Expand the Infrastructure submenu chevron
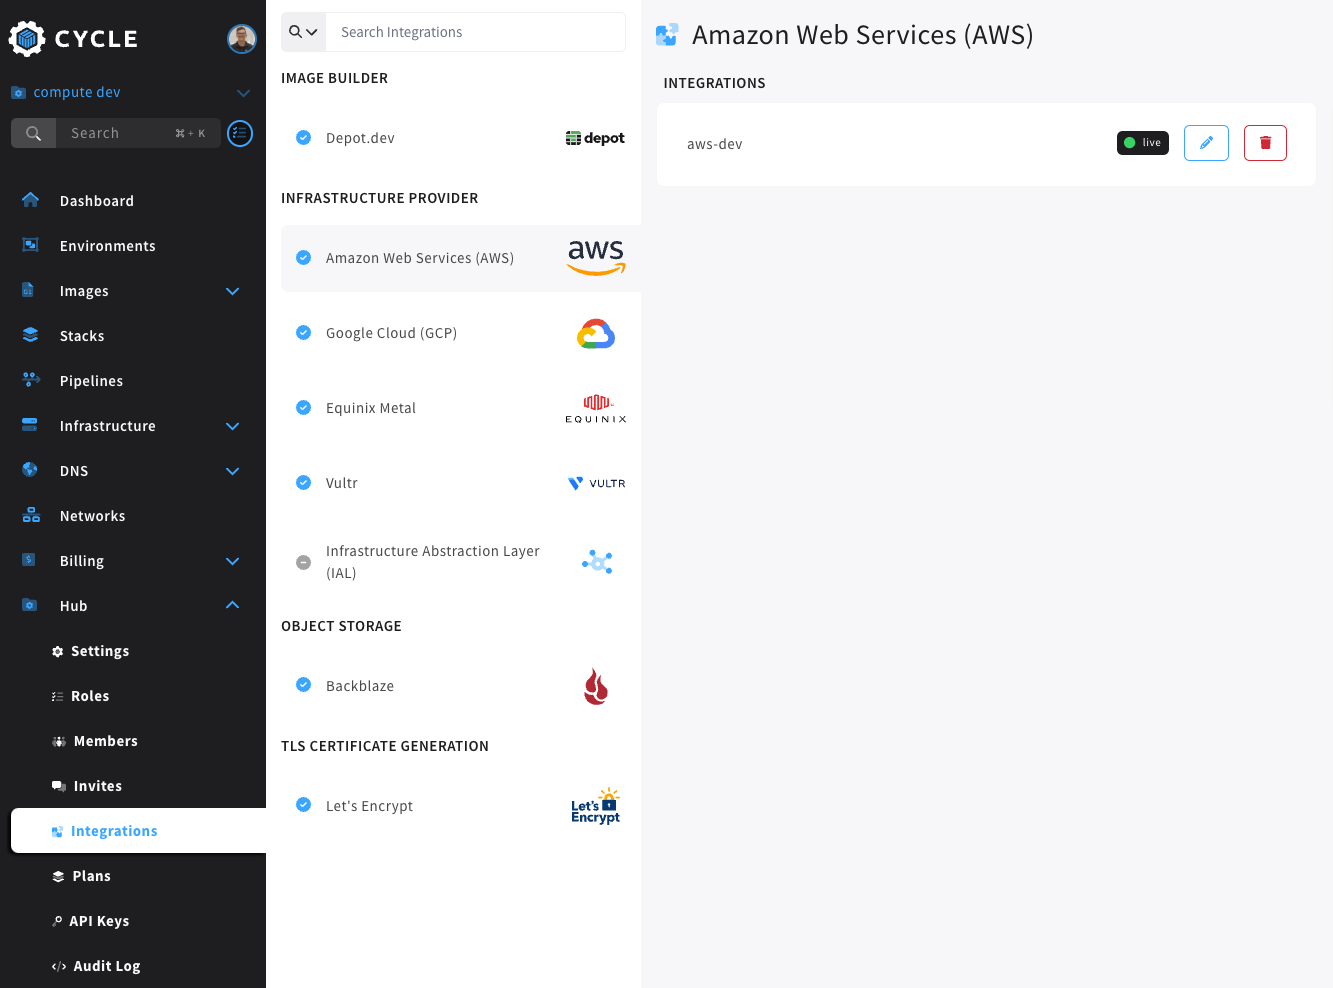Image resolution: width=1333 pixels, height=988 pixels. tap(233, 426)
